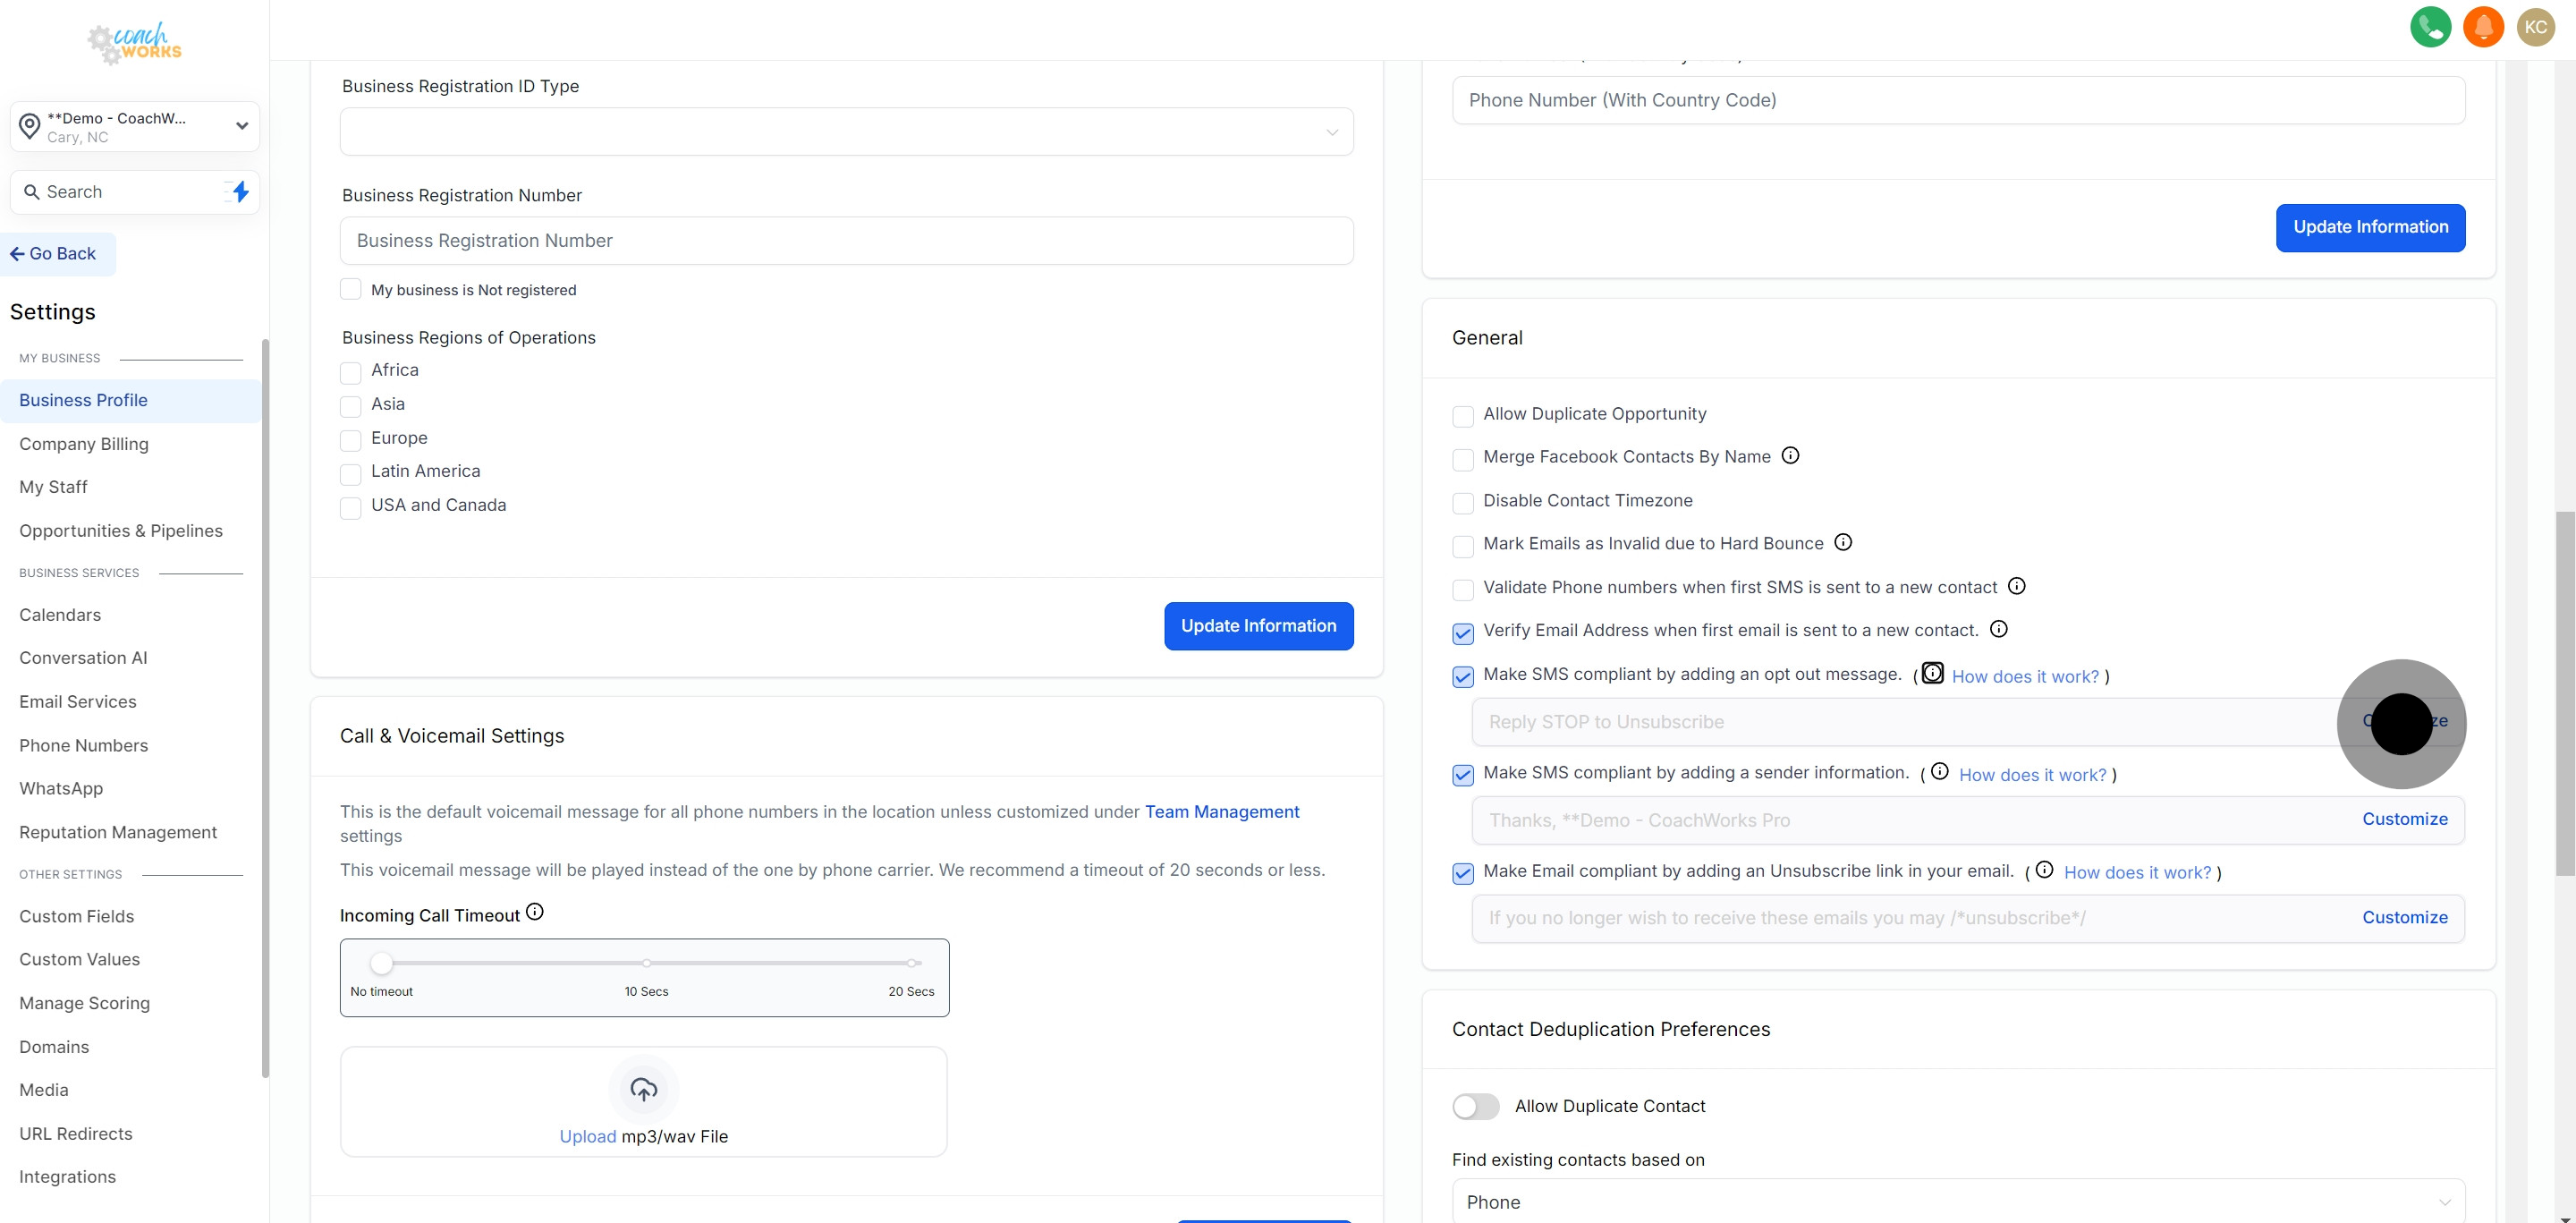Click the info icon next to Incoming Call Timeout
Screen dimensions: 2576x1223
[536, 911]
